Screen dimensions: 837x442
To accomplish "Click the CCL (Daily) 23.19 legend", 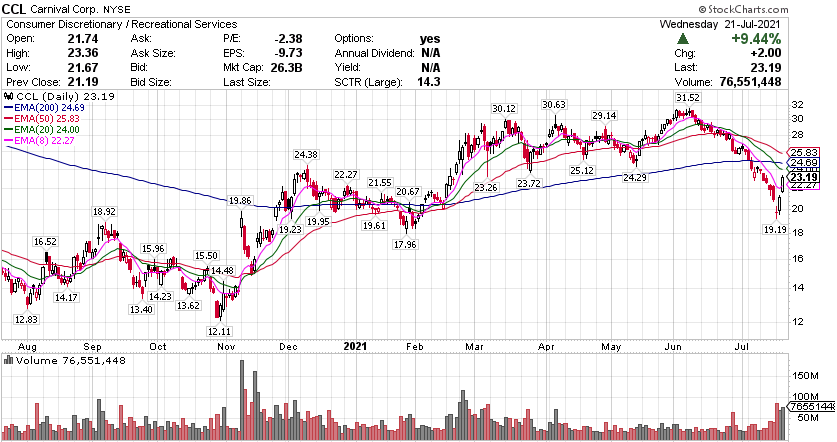I will coord(65,97).
